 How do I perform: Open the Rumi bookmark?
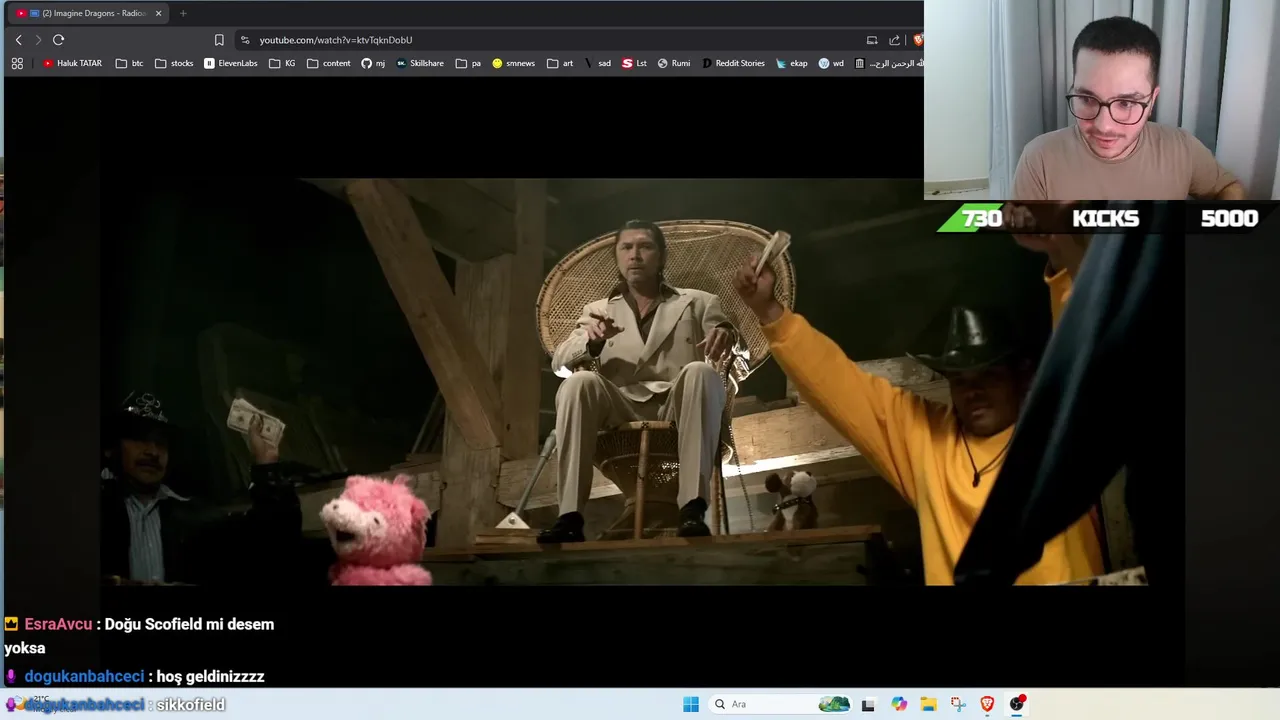pyautogui.click(x=673, y=63)
